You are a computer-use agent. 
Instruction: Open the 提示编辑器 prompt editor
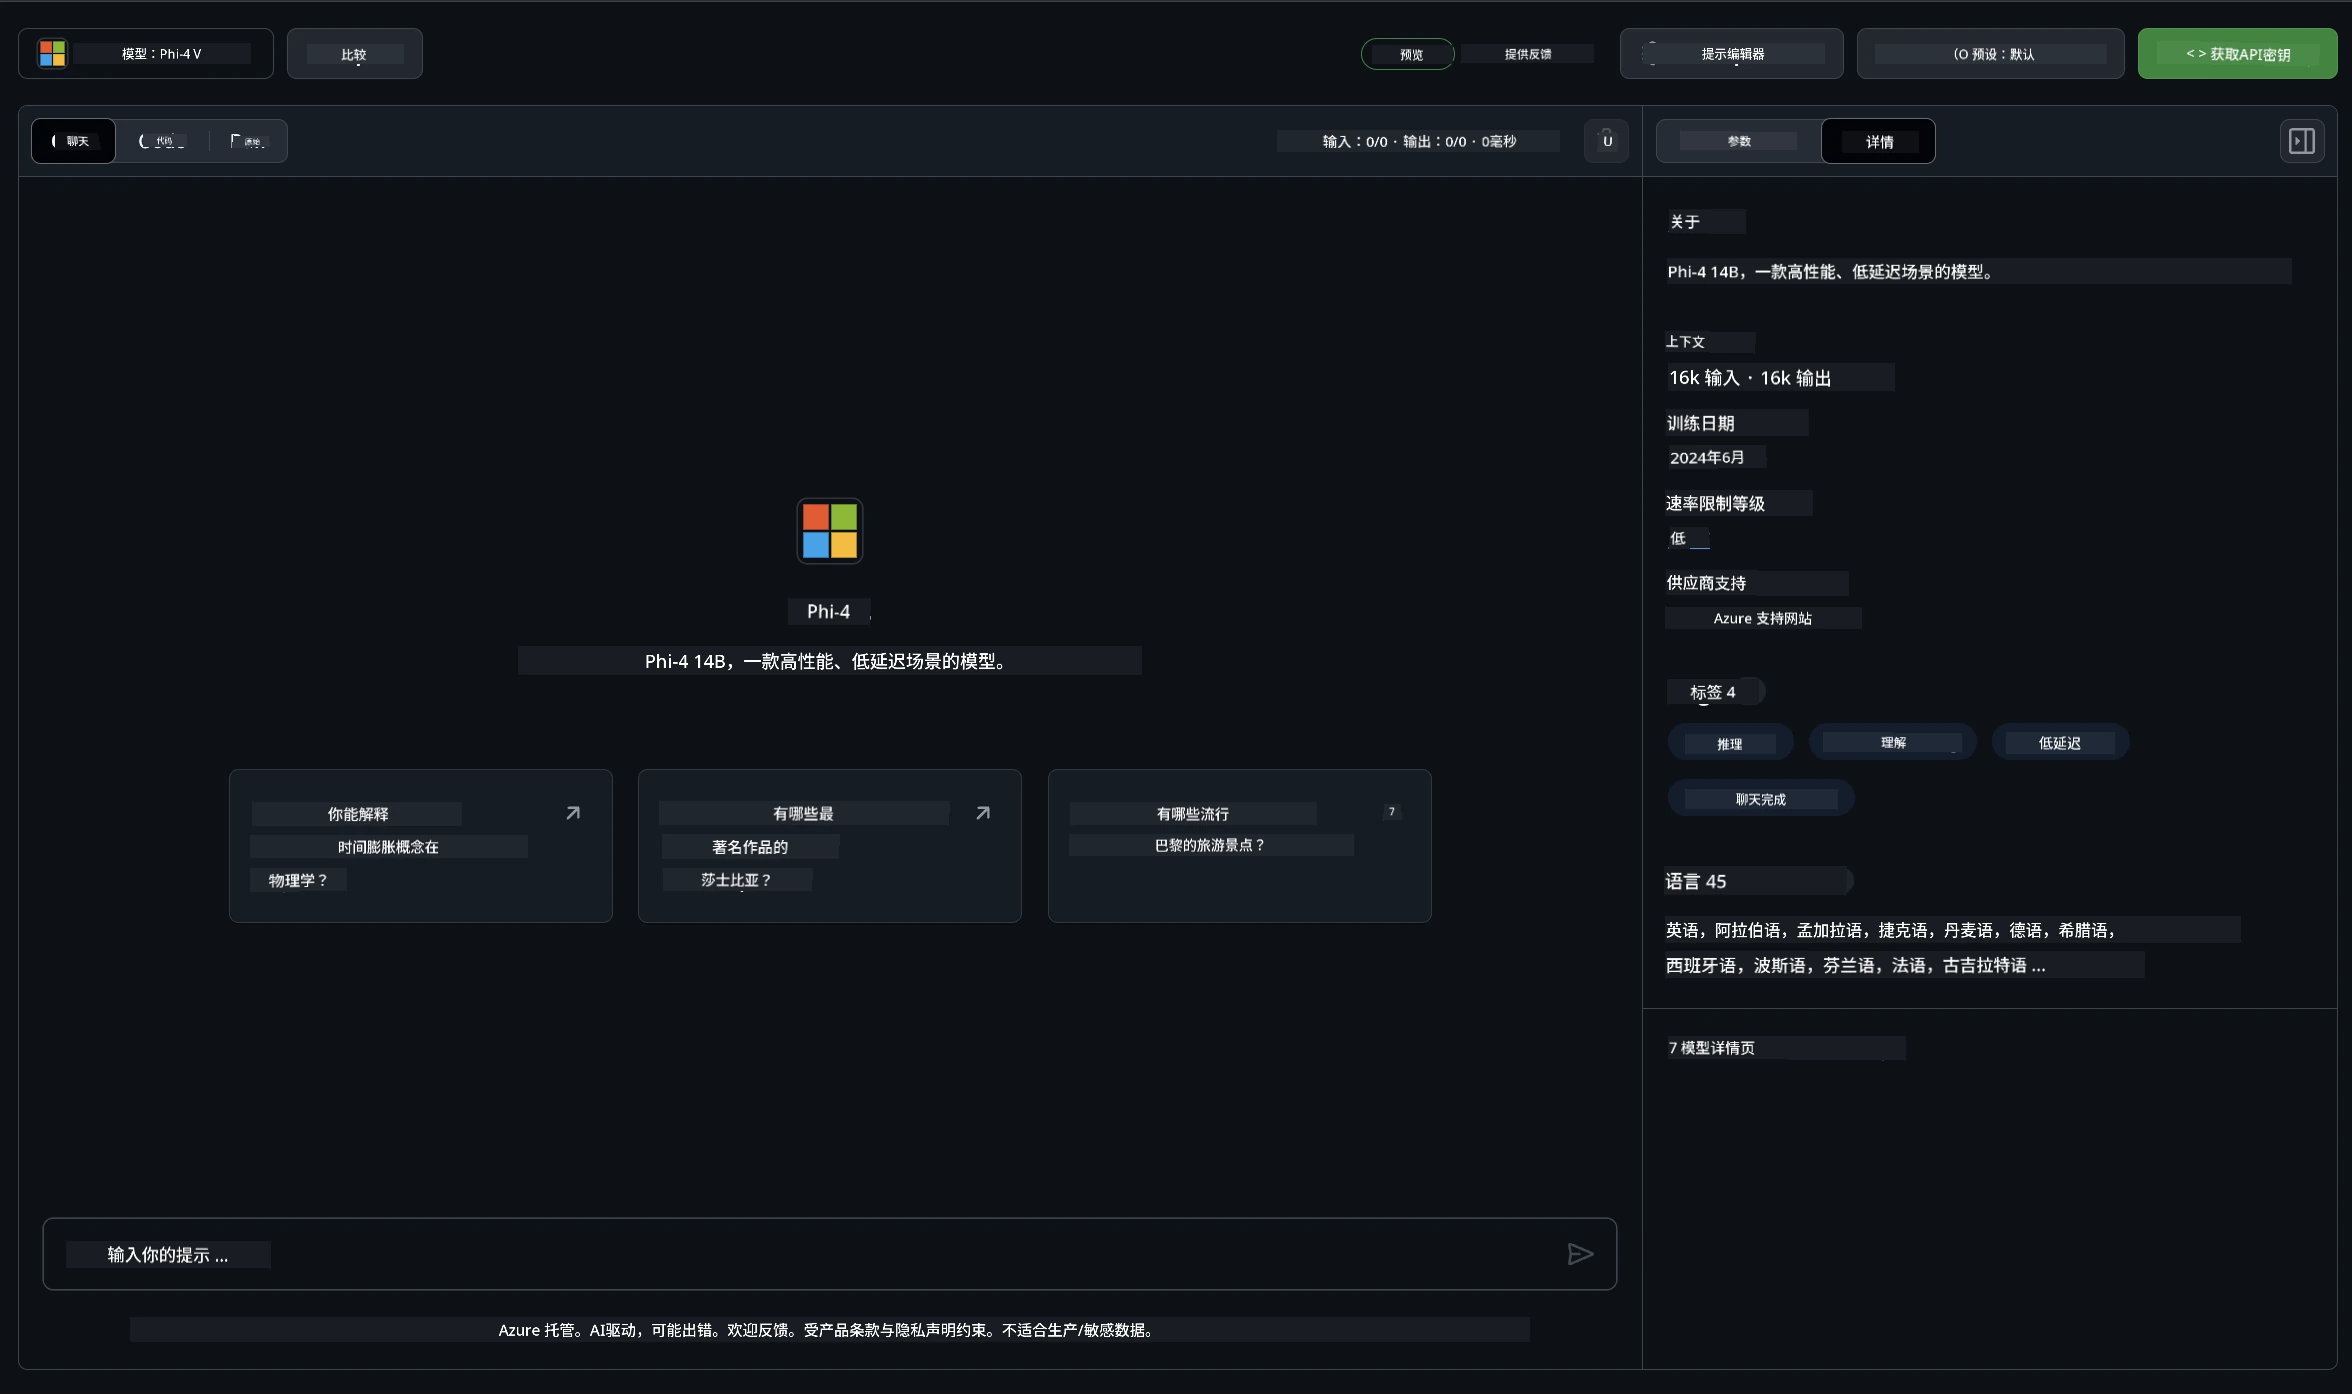click(x=1731, y=54)
